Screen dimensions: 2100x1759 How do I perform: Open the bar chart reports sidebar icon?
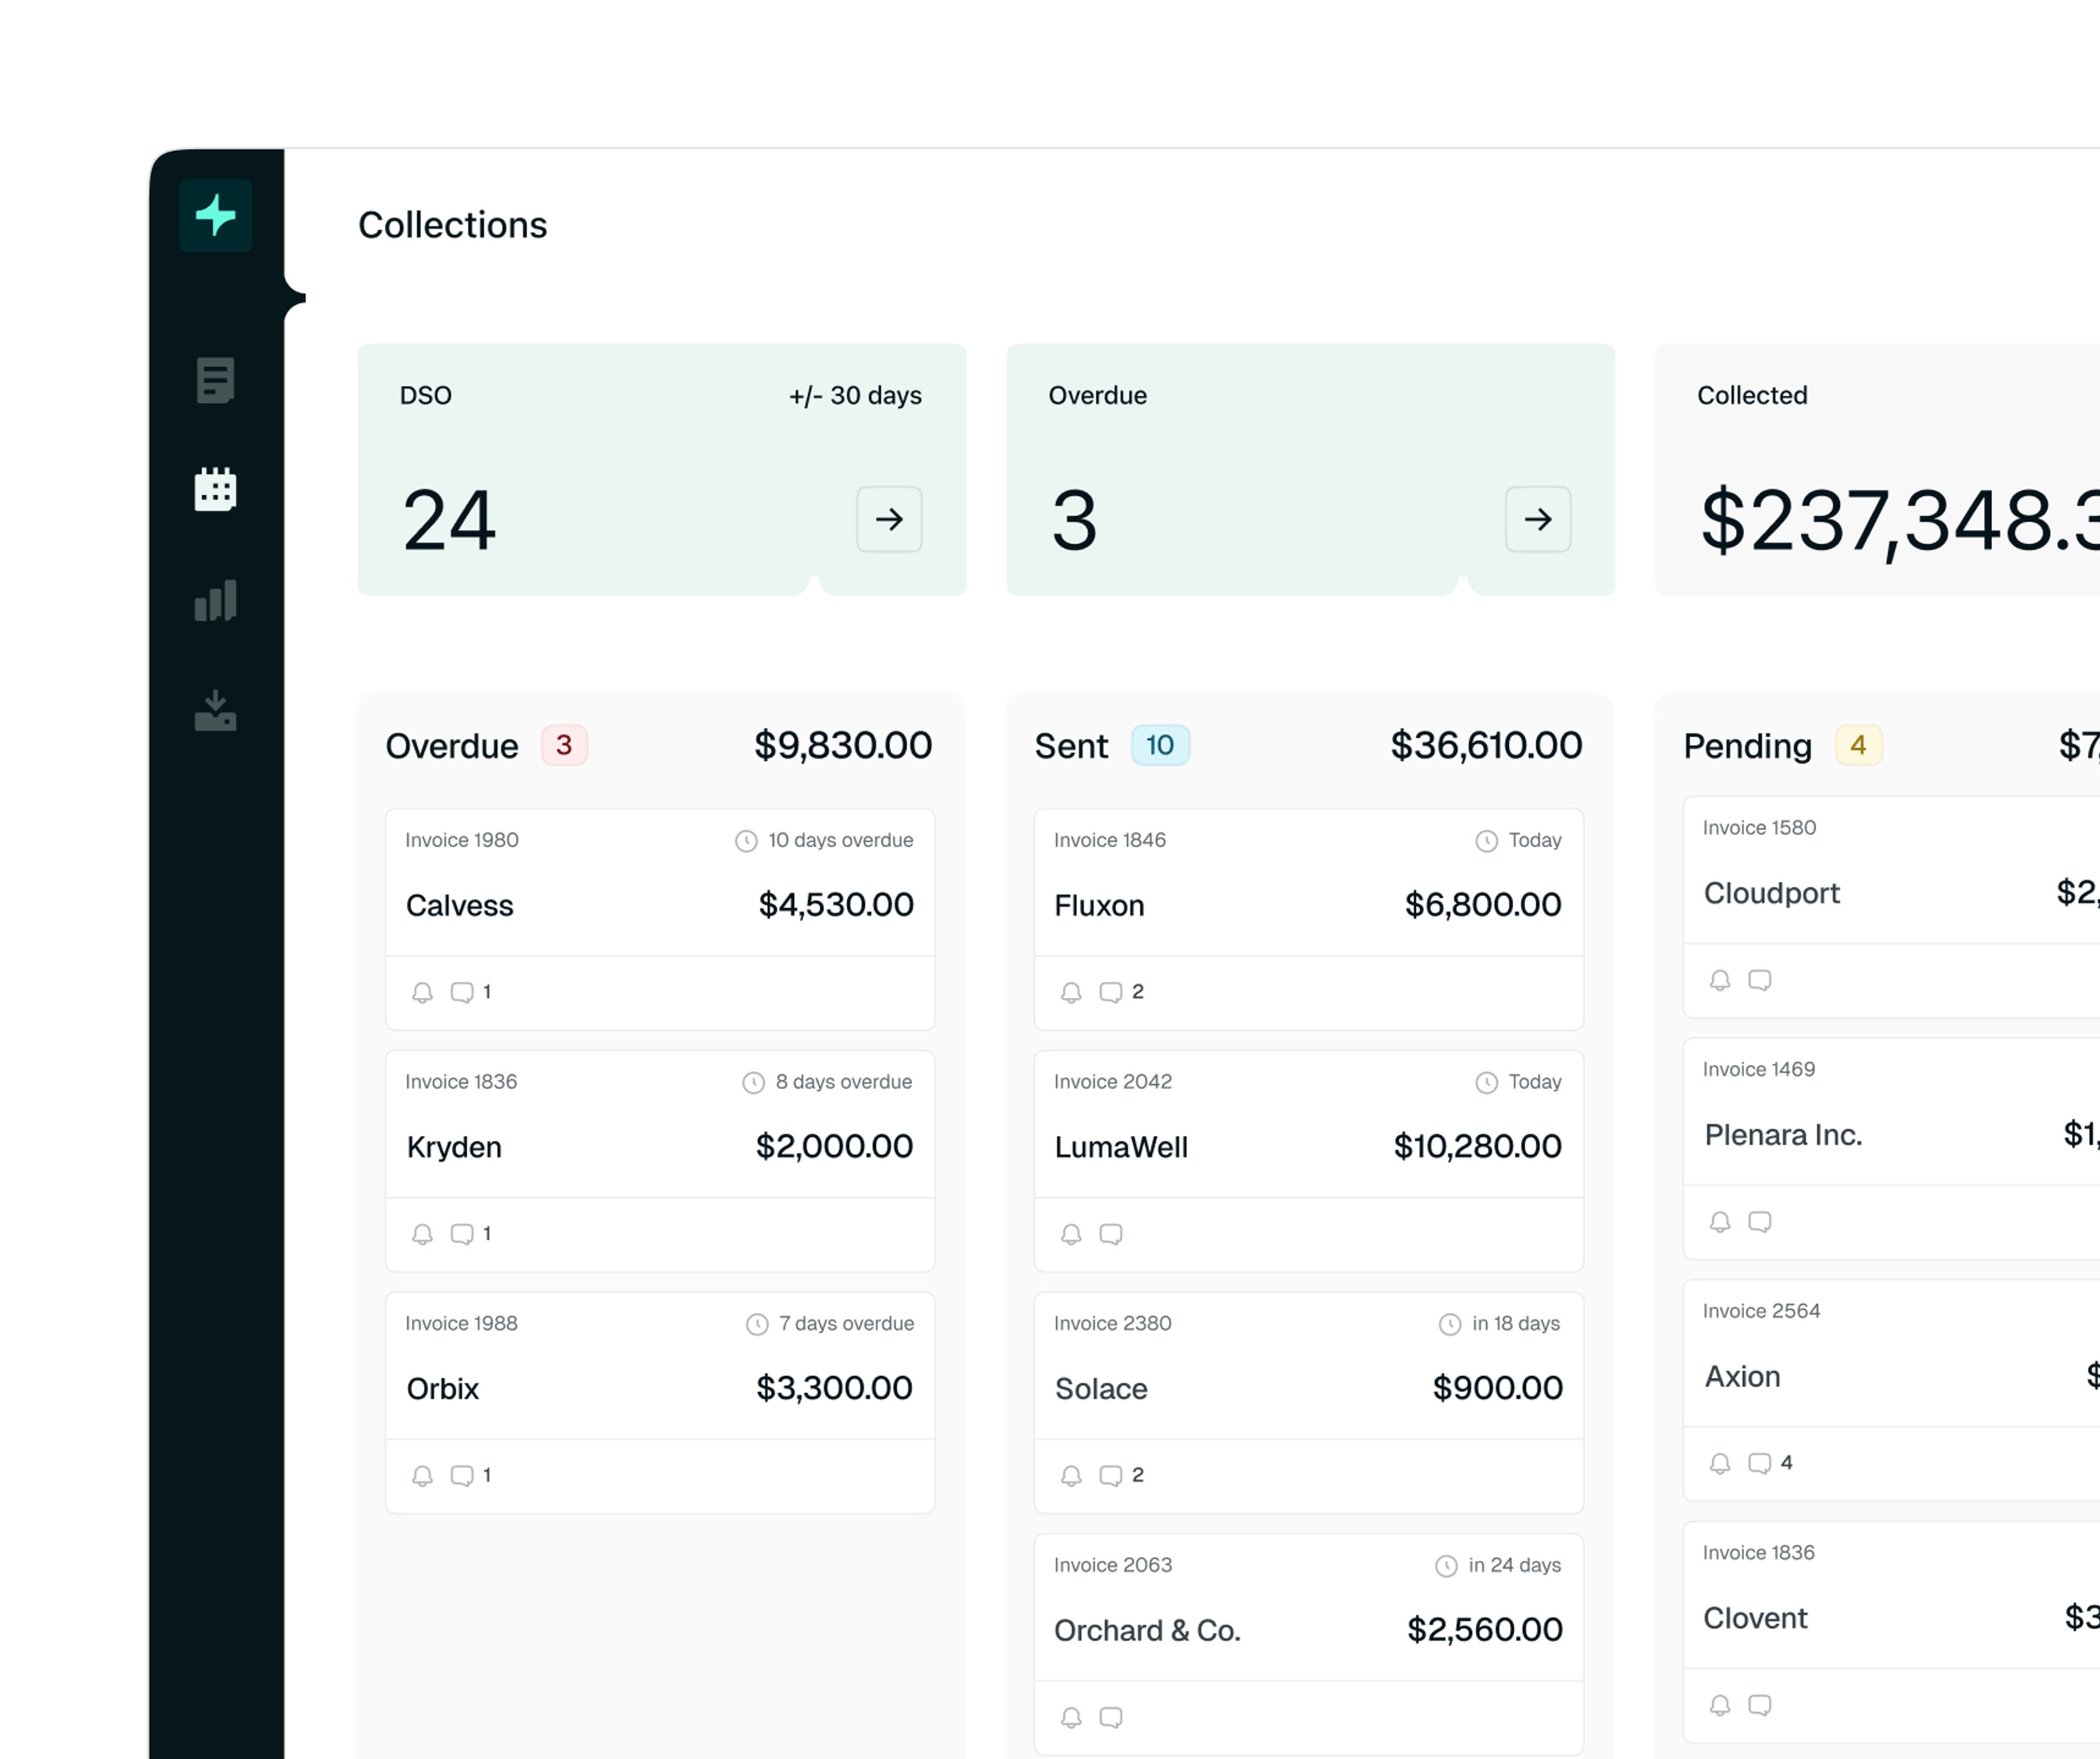pyautogui.click(x=215, y=600)
